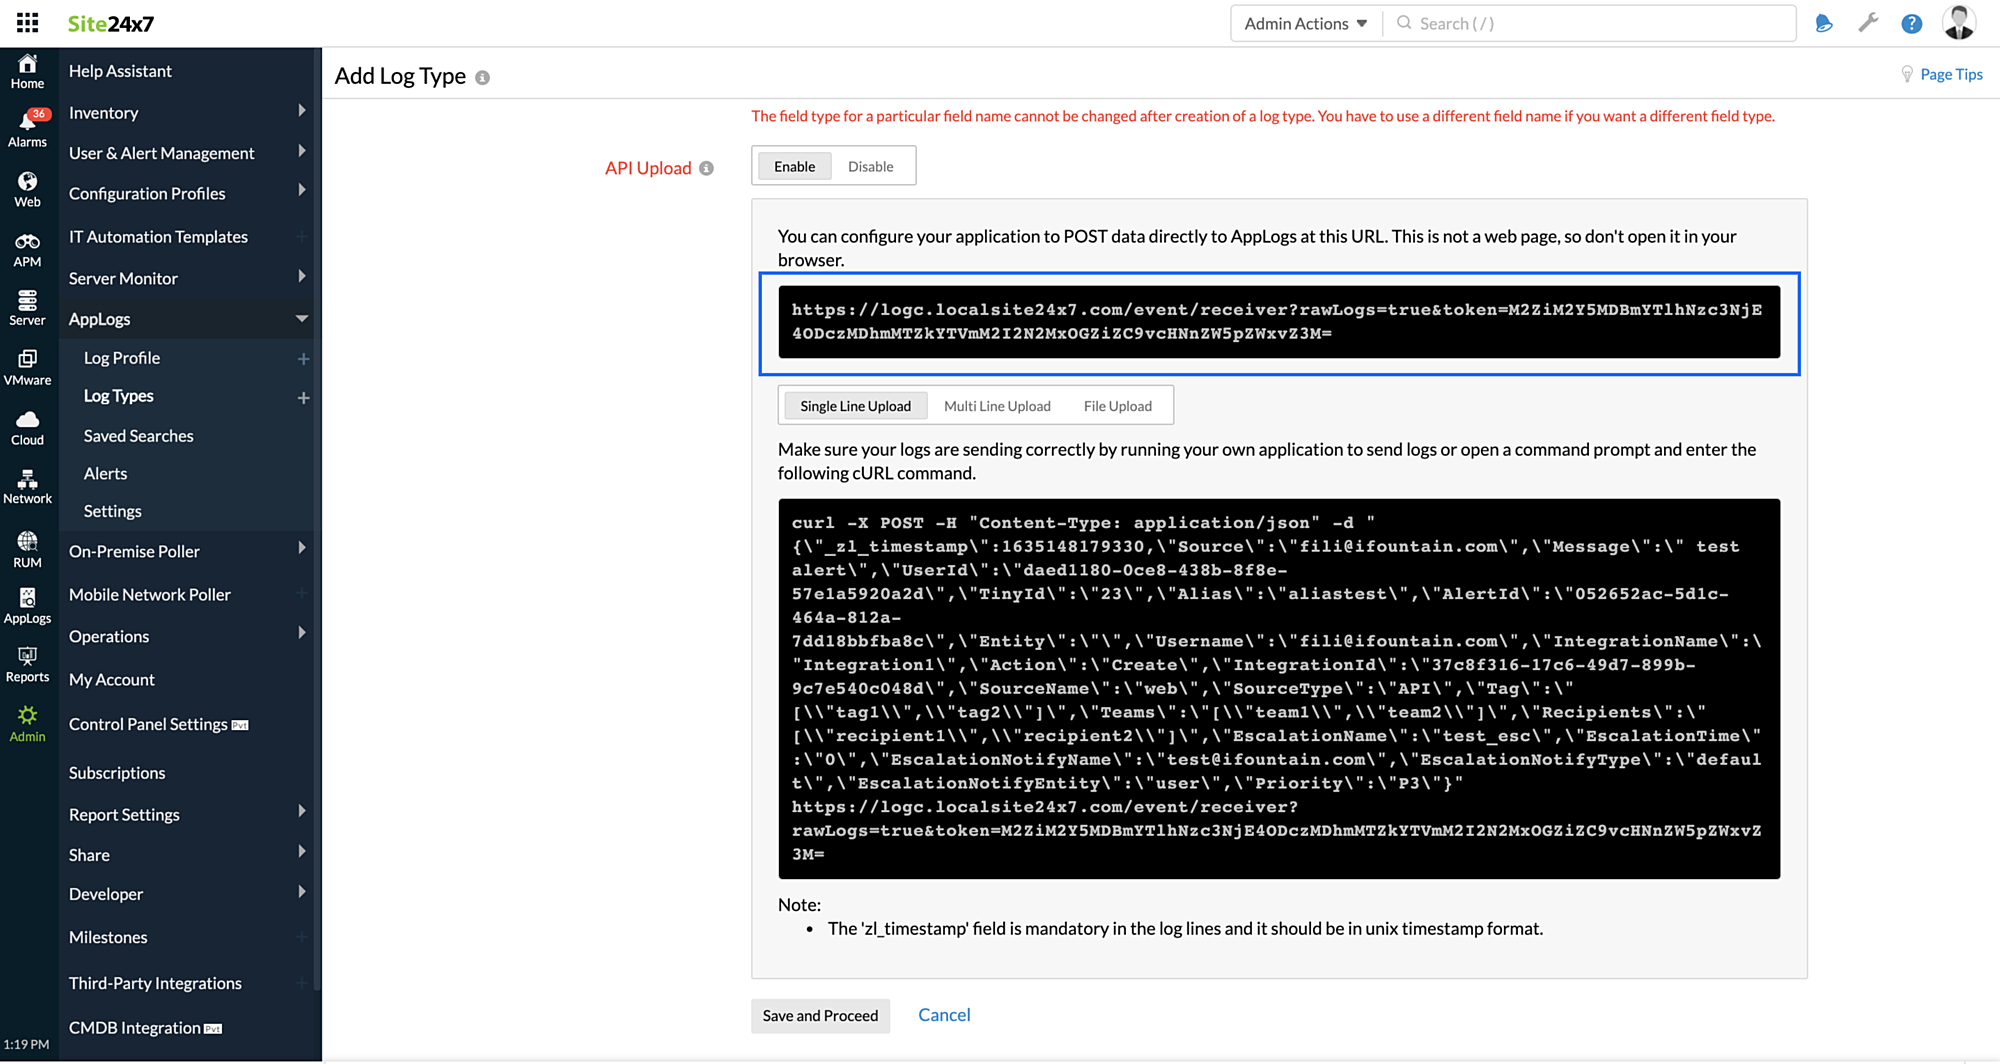
Task: Disable API Upload option
Action: (870, 166)
